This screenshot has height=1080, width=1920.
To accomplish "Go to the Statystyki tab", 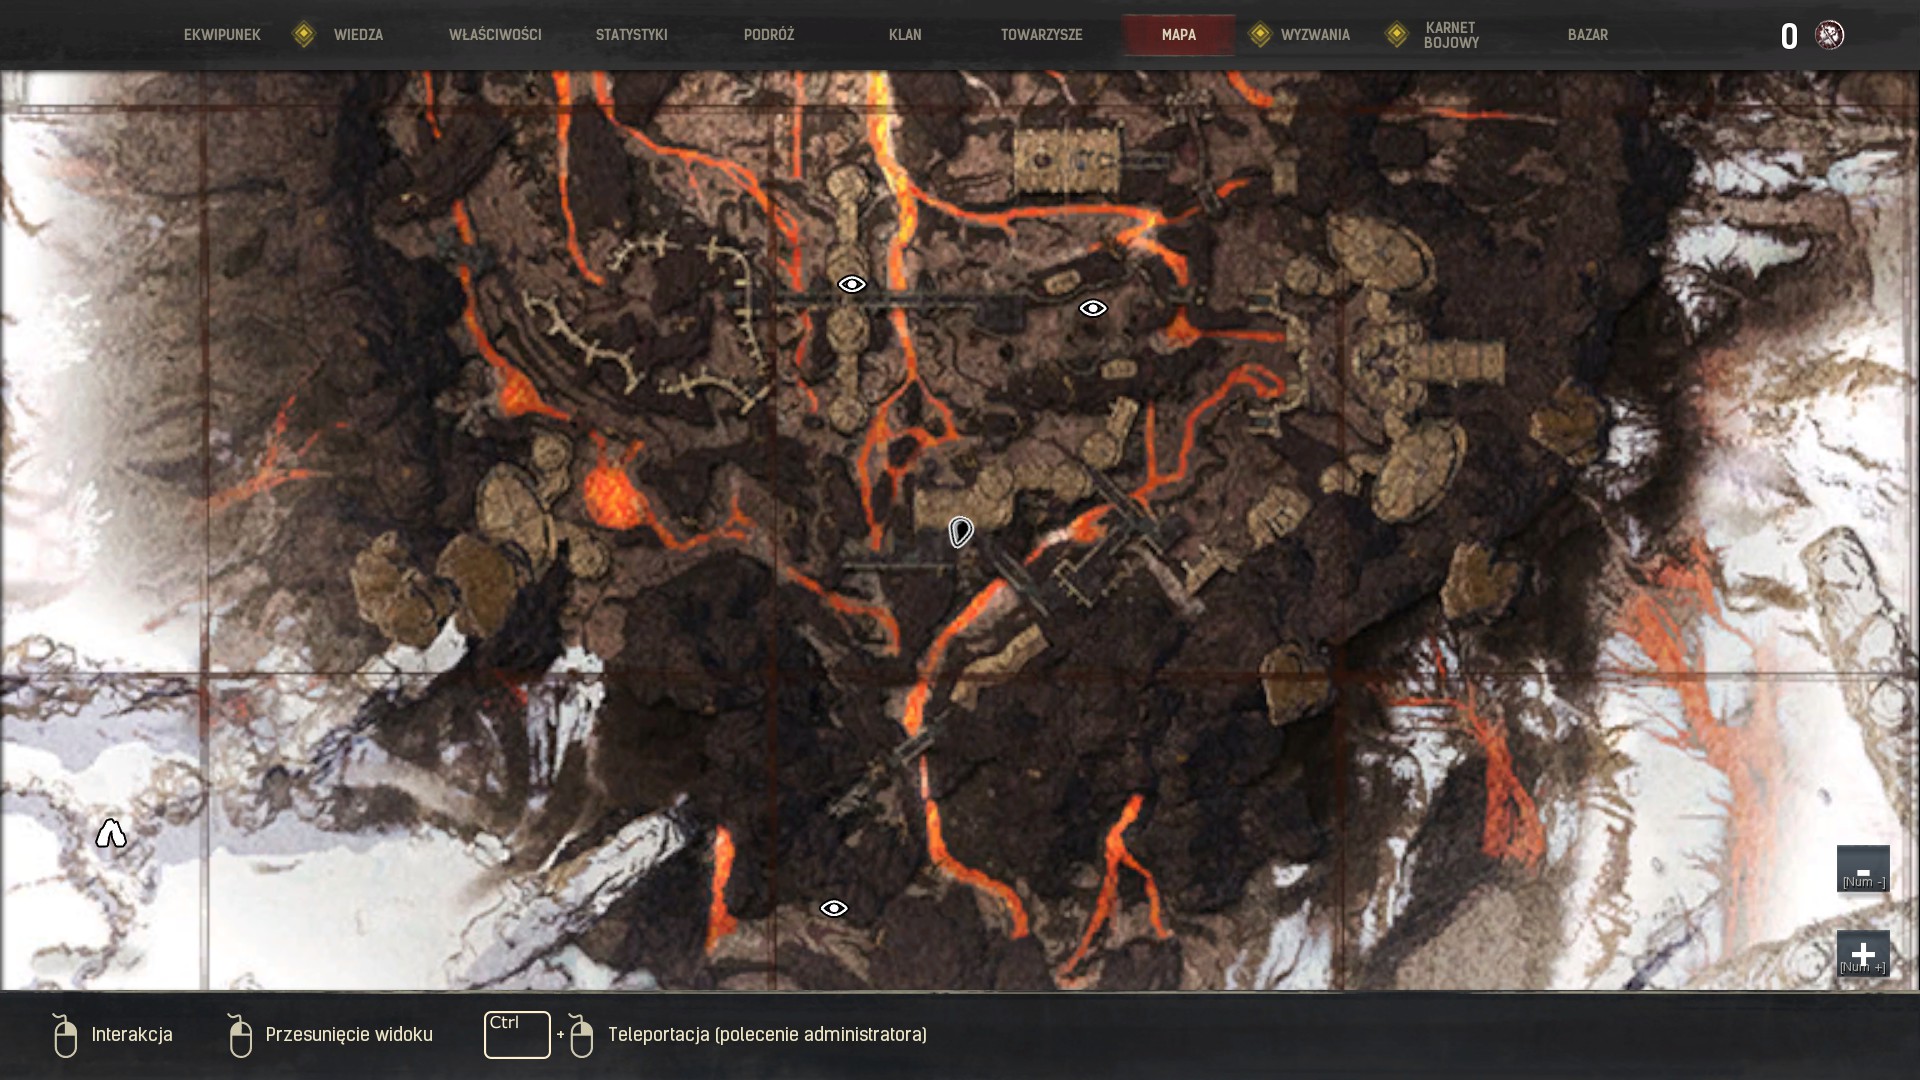I will click(631, 35).
